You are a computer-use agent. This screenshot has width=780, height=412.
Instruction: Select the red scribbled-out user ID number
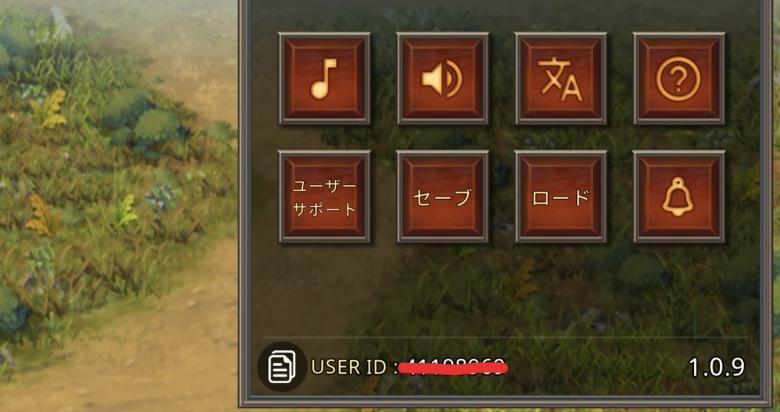point(454,367)
